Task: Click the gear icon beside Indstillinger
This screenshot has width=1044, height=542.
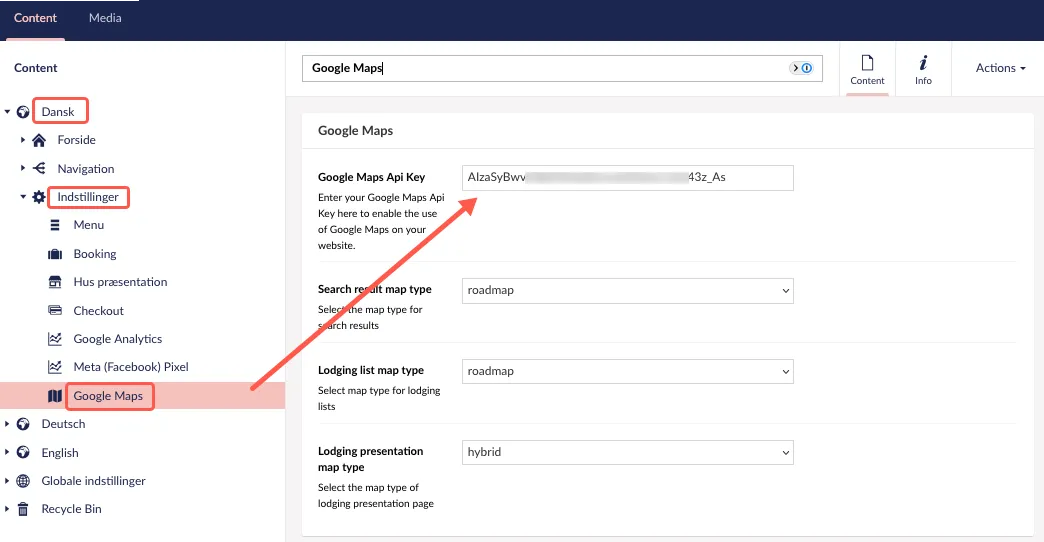Action: [x=39, y=196]
